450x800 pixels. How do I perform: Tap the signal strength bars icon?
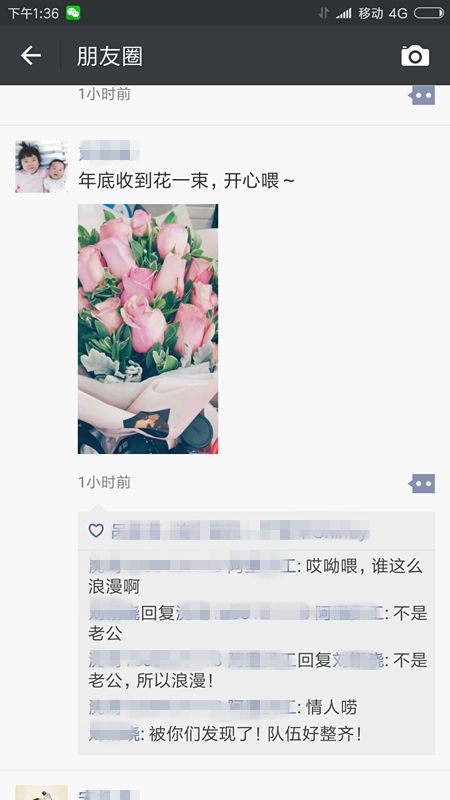(343, 13)
